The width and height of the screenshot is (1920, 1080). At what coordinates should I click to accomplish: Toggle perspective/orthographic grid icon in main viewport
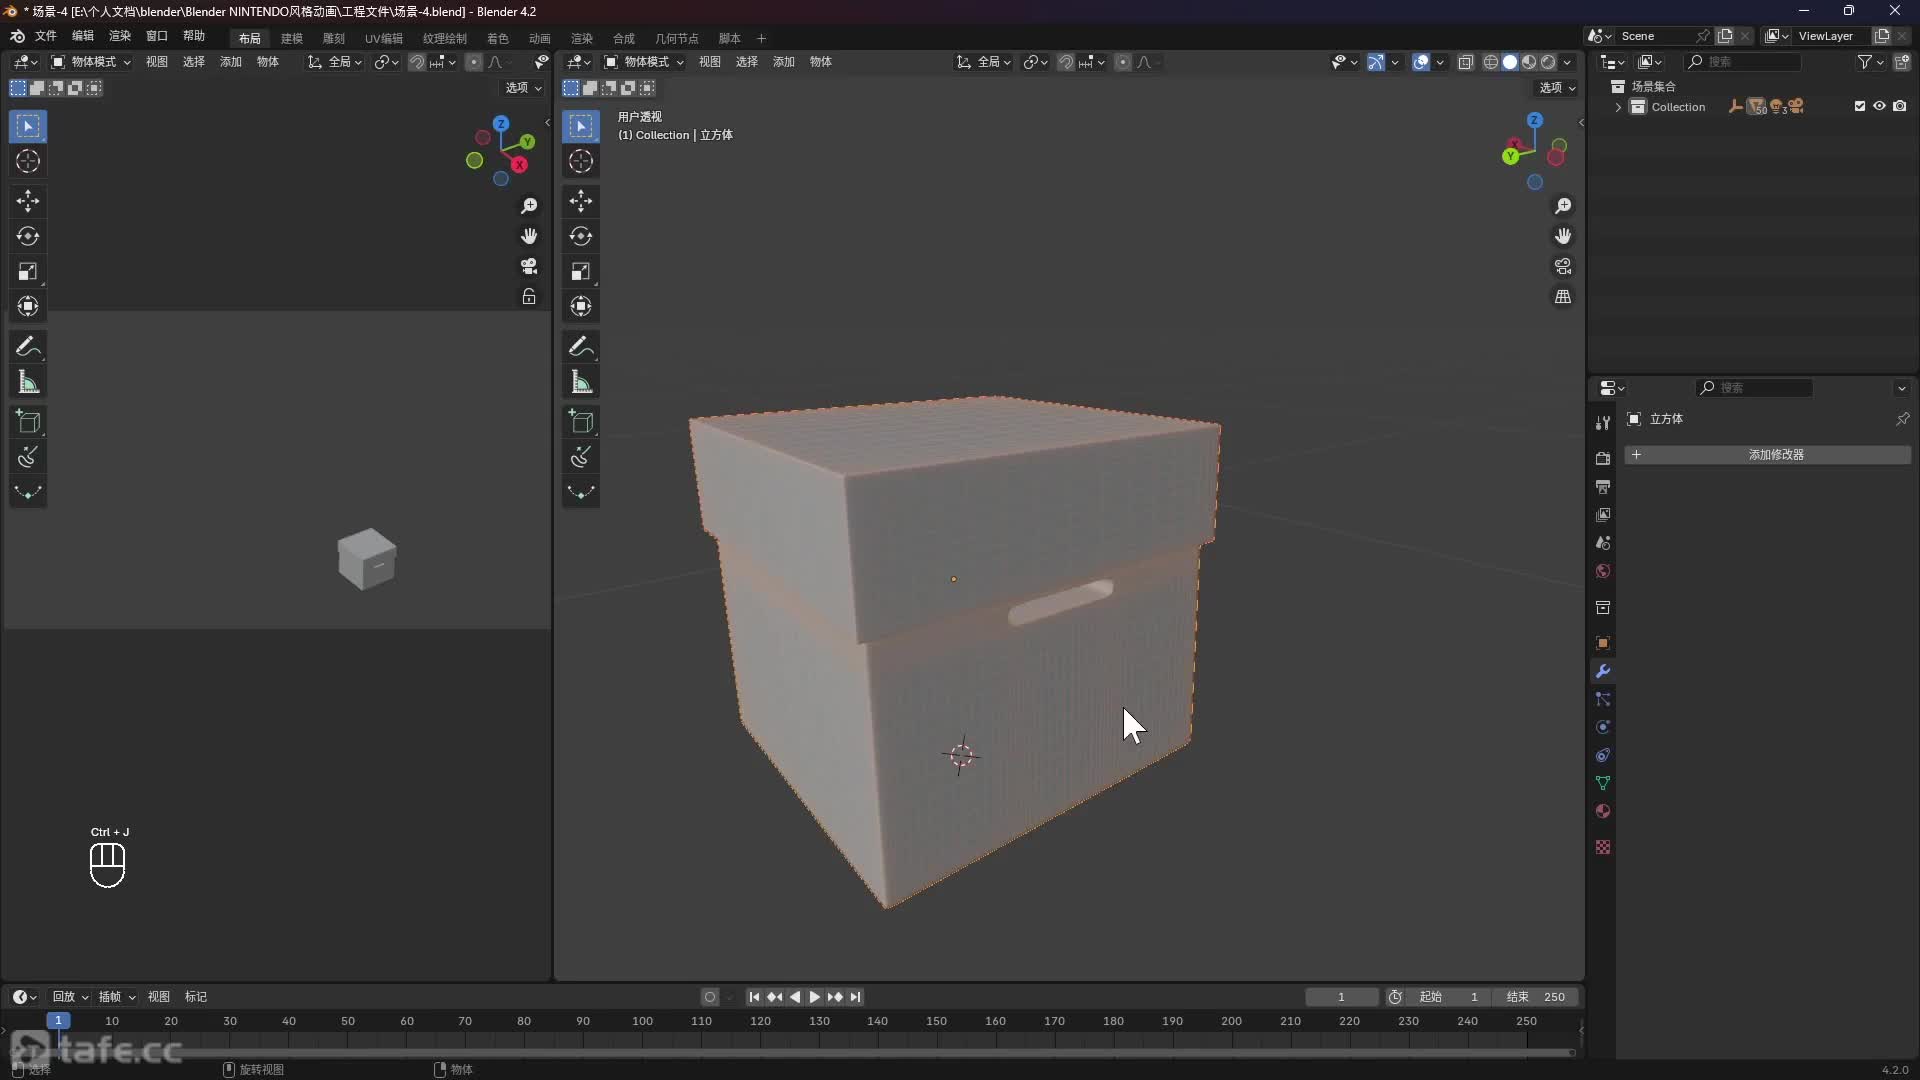point(1563,297)
